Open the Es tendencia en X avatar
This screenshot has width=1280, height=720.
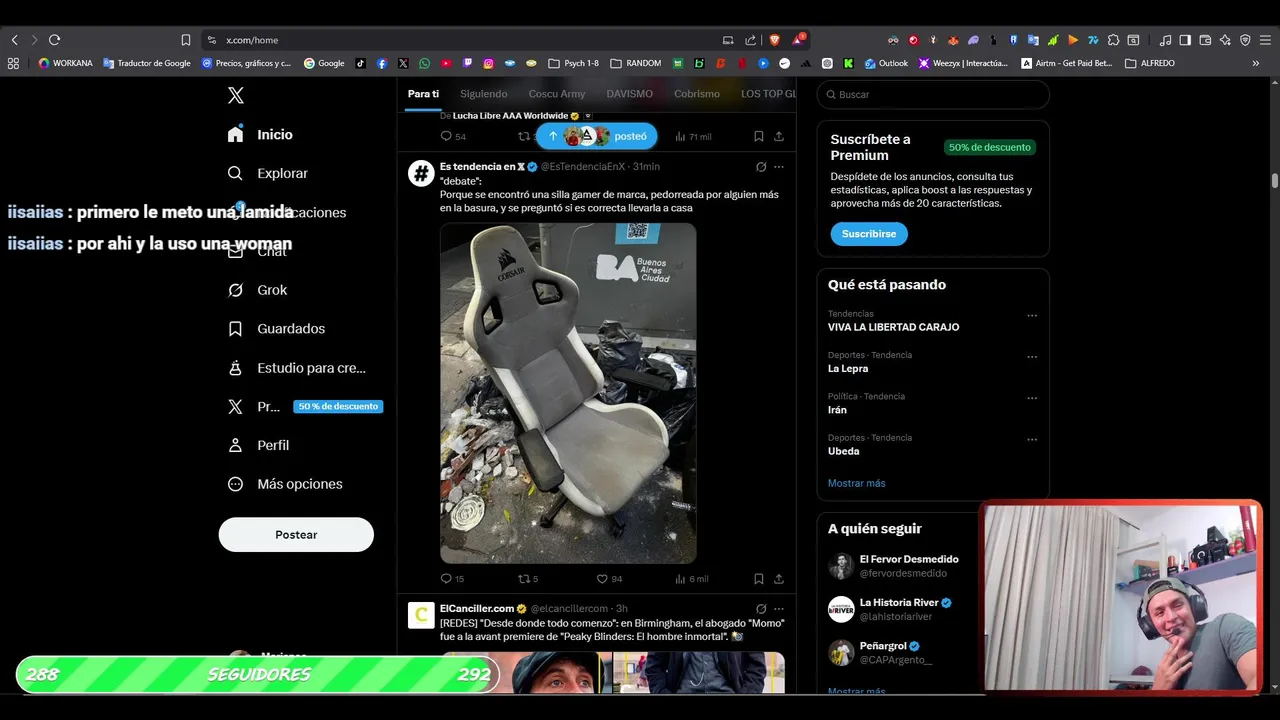[421, 173]
